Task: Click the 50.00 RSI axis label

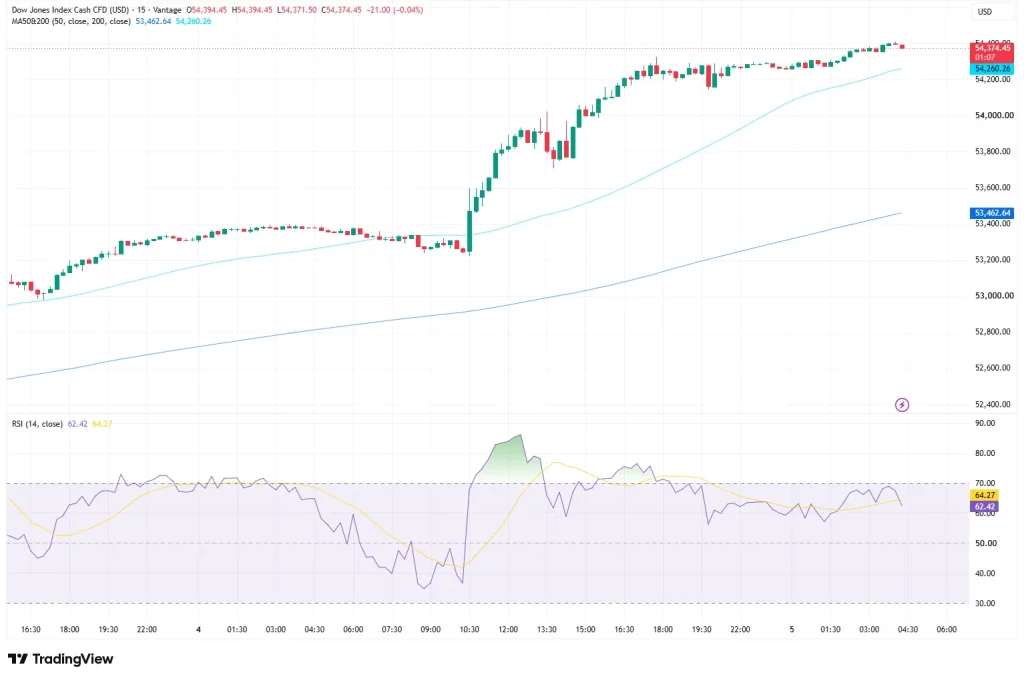Action: click(x=985, y=543)
